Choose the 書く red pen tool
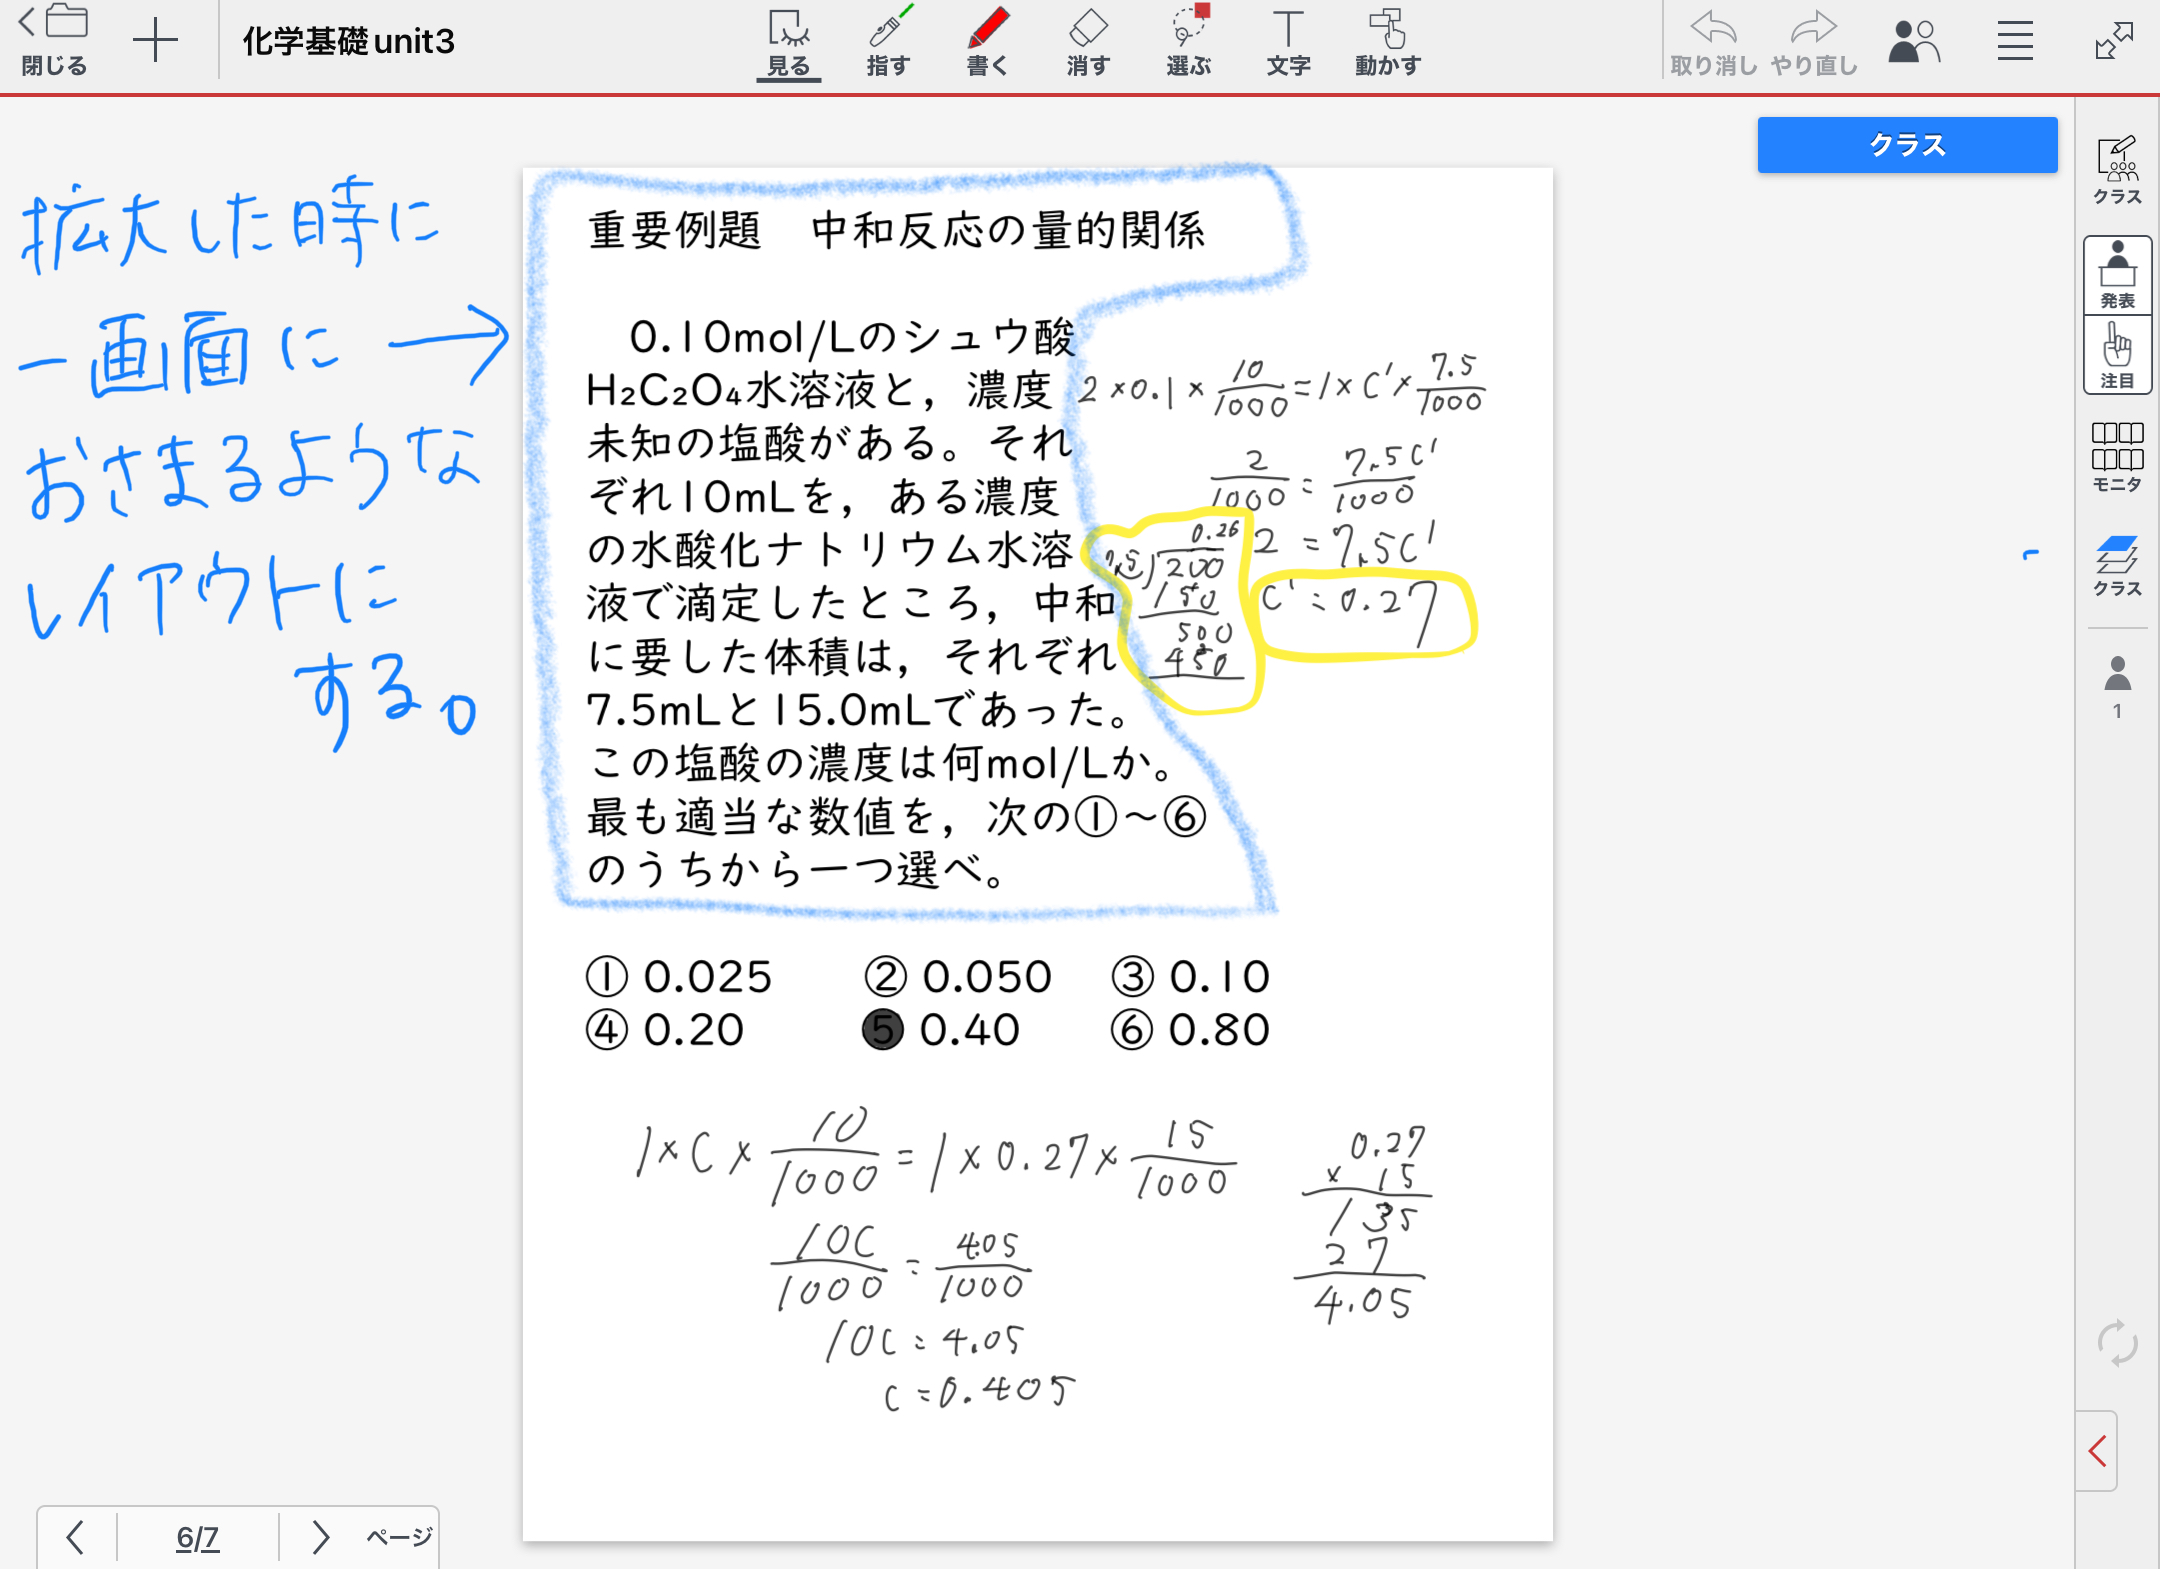 click(988, 42)
